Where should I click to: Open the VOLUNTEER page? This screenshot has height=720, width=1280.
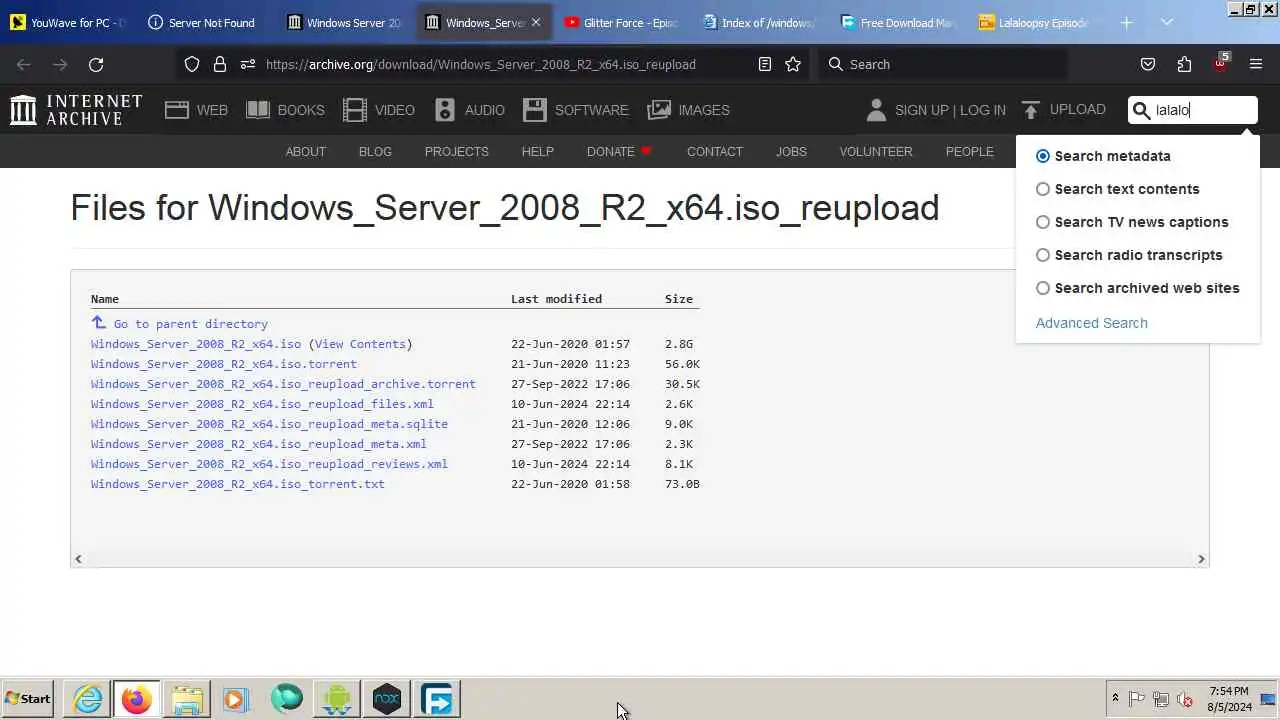click(x=876, y=152)
